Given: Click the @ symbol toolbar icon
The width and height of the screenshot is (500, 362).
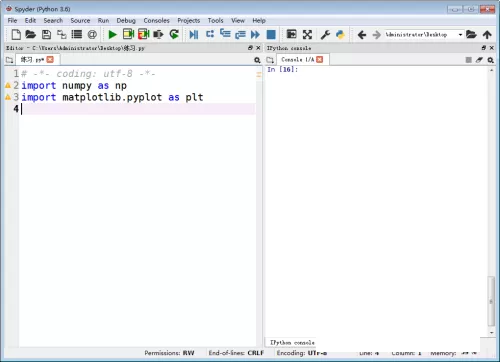Looking at the screenshot, I should pos(92,34).
